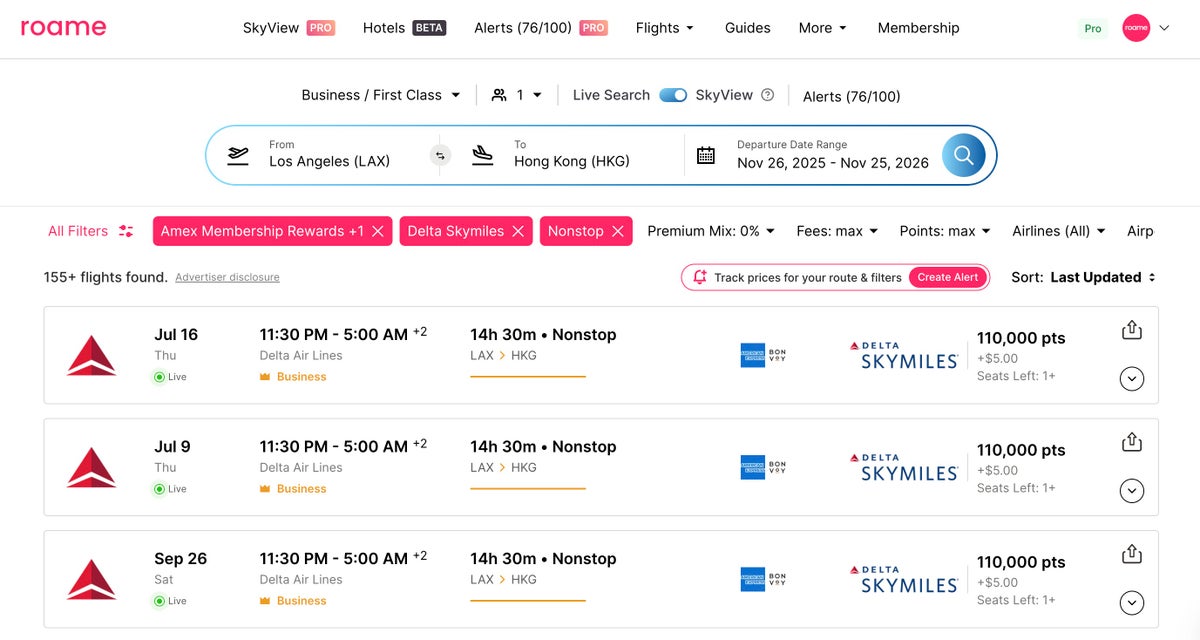Viewport: 1200px width, 640px height.
Task: Share the Jul 16 flight result
Action: (x=1131, y=330)
